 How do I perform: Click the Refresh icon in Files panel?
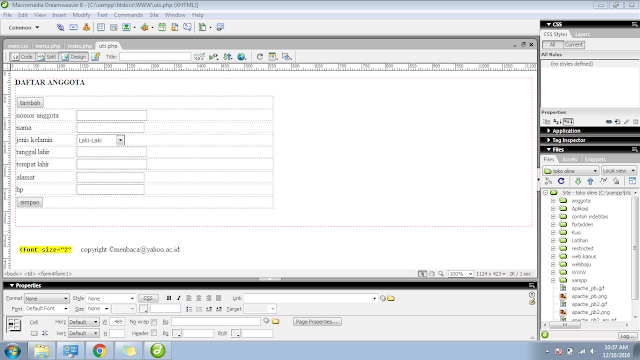pyautogui.click(x=561, y=181)
